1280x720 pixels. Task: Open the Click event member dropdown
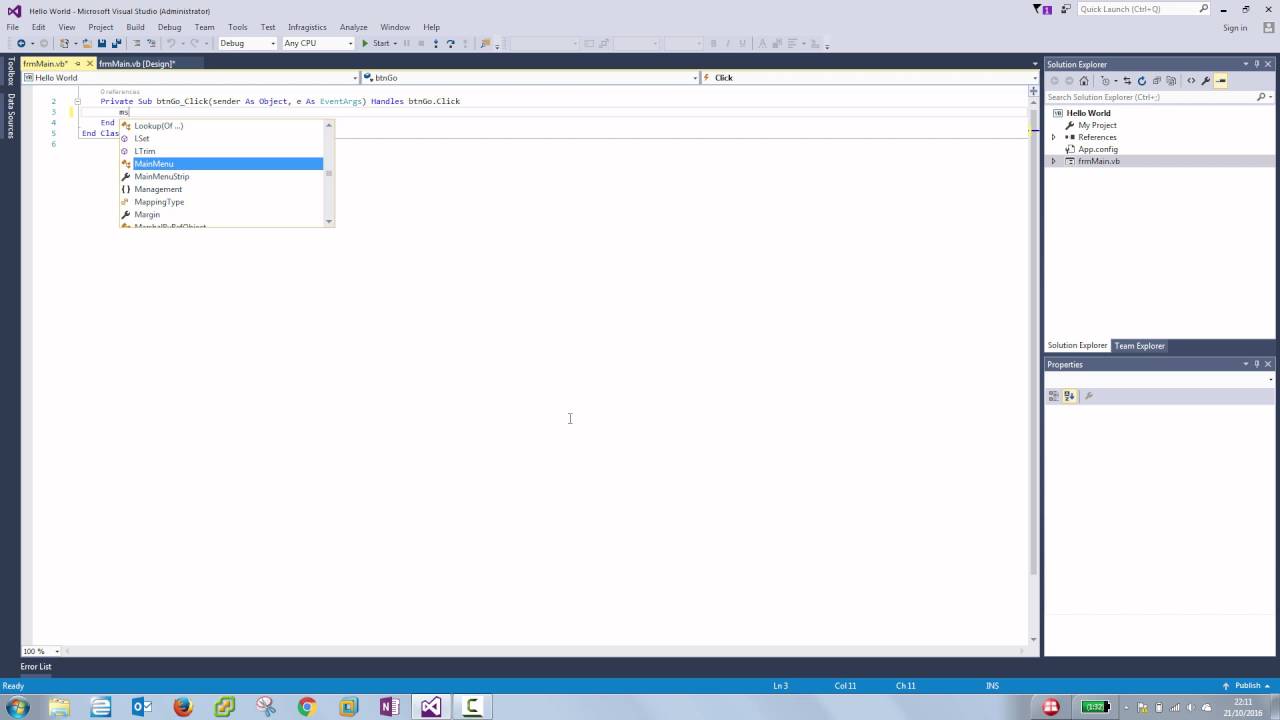(869, 77)
